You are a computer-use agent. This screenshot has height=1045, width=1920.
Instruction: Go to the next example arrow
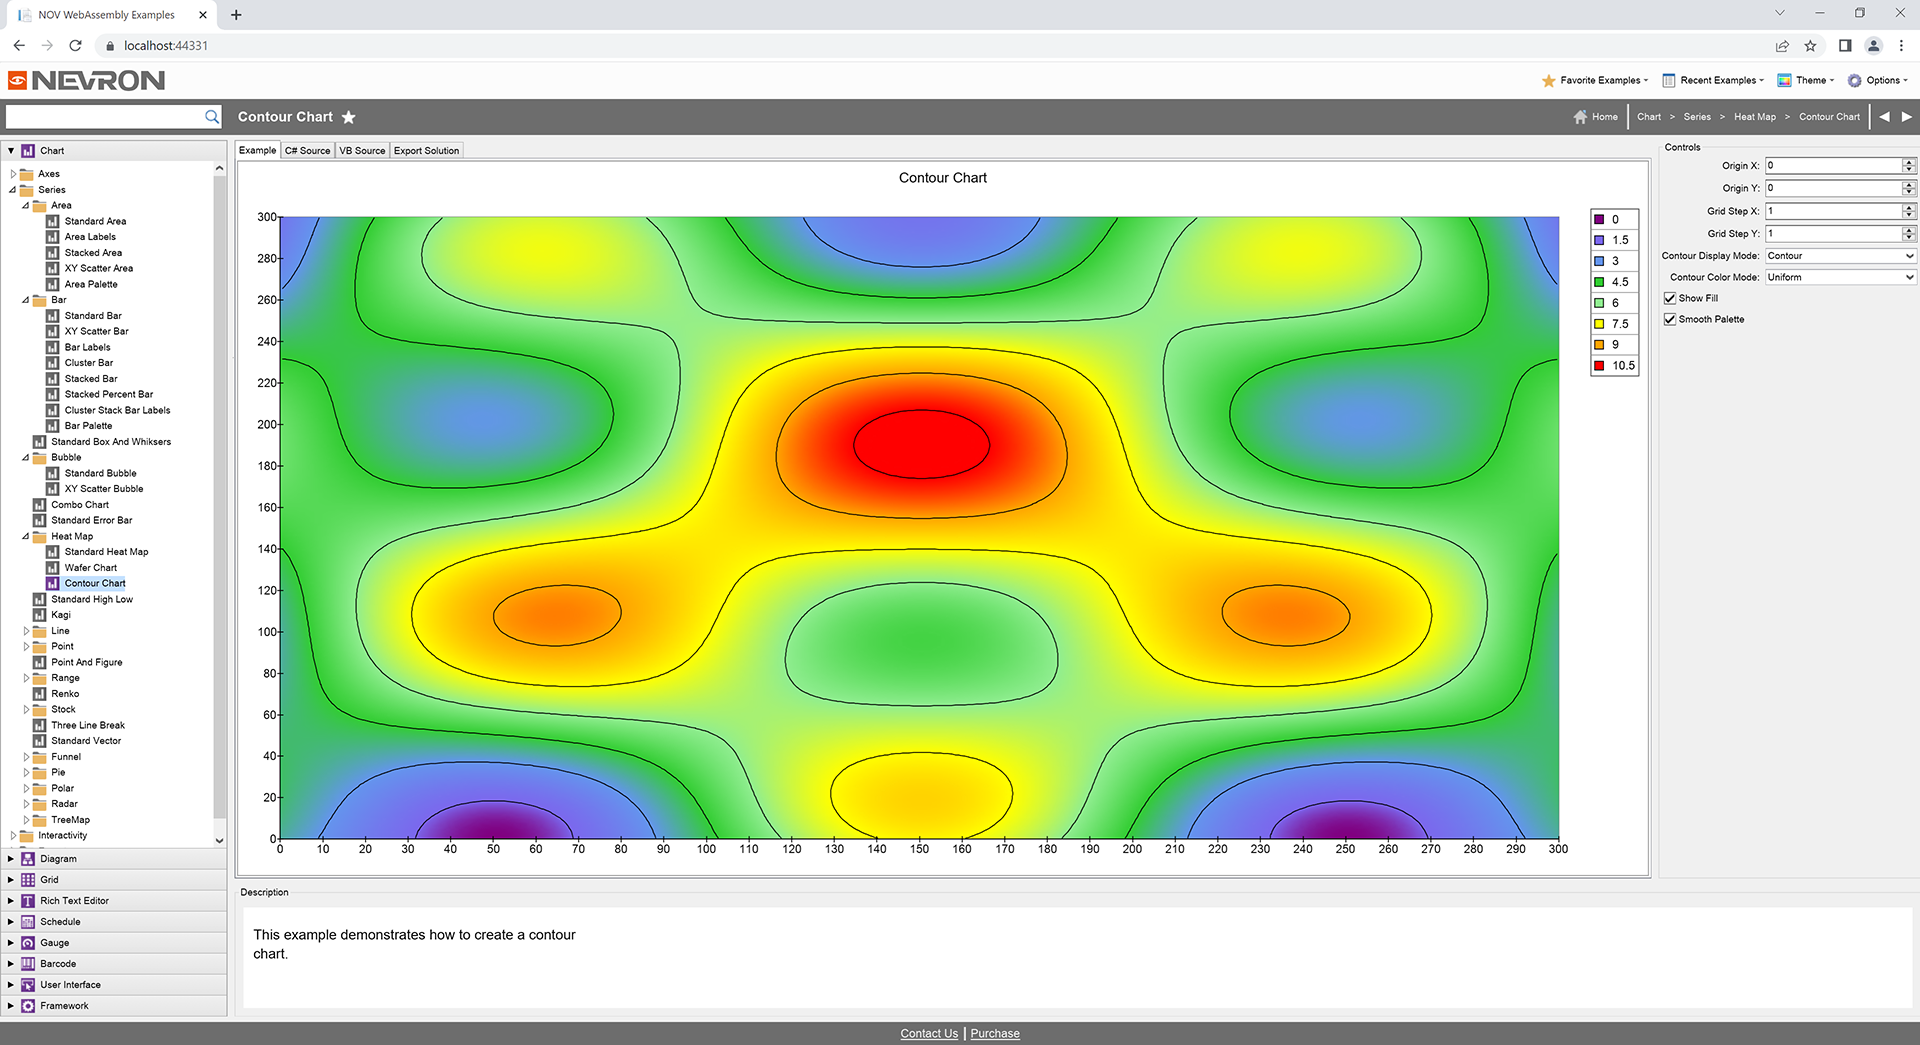[x=1907, y=117]
